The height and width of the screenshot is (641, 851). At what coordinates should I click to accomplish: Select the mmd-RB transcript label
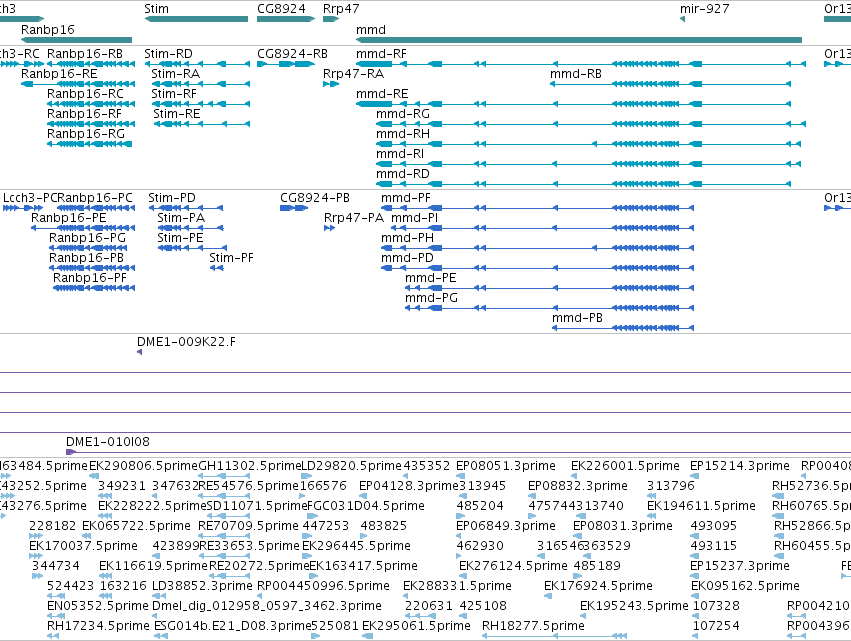point(576,74)
